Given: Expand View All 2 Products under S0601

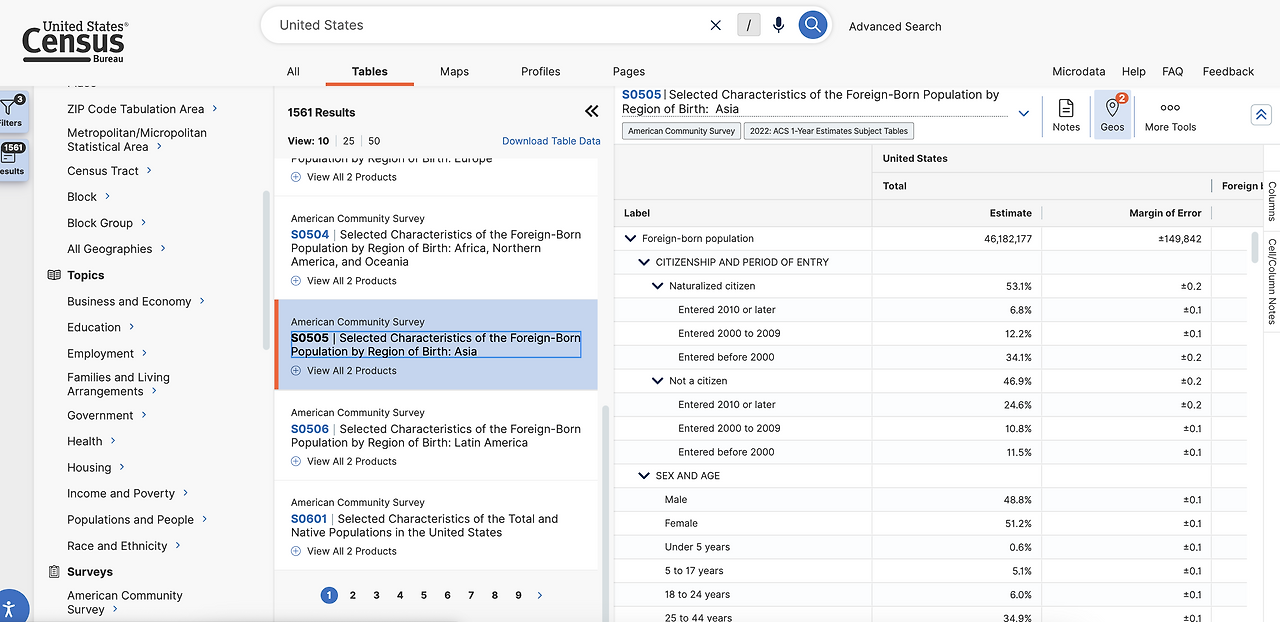Looking at the screenshot, I should pyautogui.click(x=343, y=551).
